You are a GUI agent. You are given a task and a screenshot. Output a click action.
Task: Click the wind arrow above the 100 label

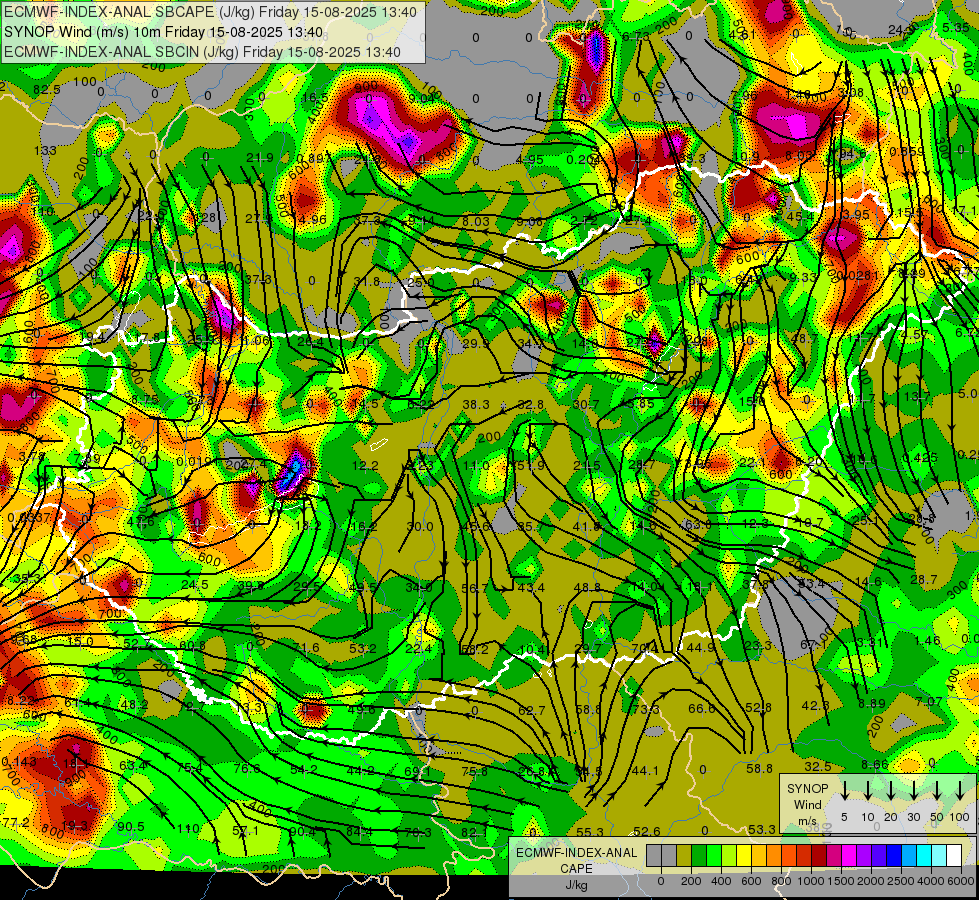point(960,791)
